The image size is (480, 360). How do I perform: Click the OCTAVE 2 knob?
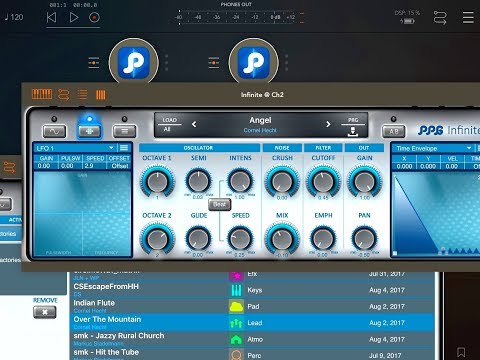[x=157, y=239]
